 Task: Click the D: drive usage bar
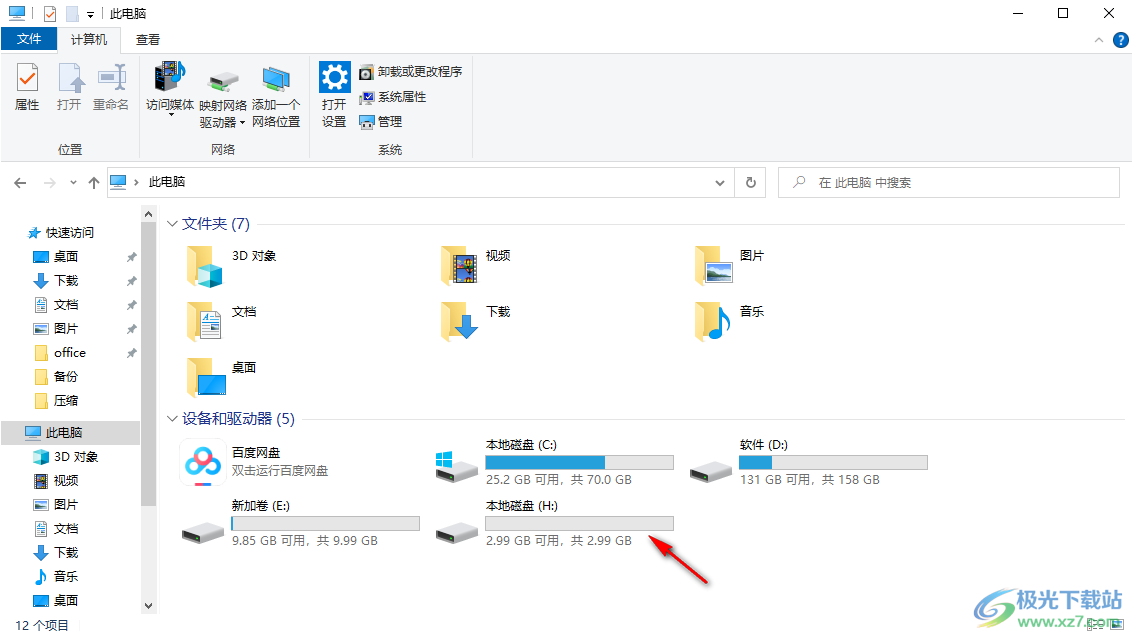[833, 462]
